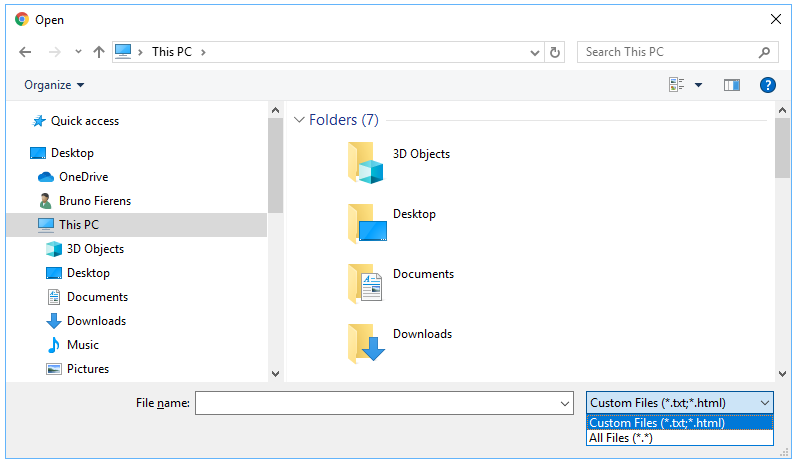Viewport: 794px width, 464px height.
Task: Click the OneDrive cloud icon
Action: coord(46,177)
